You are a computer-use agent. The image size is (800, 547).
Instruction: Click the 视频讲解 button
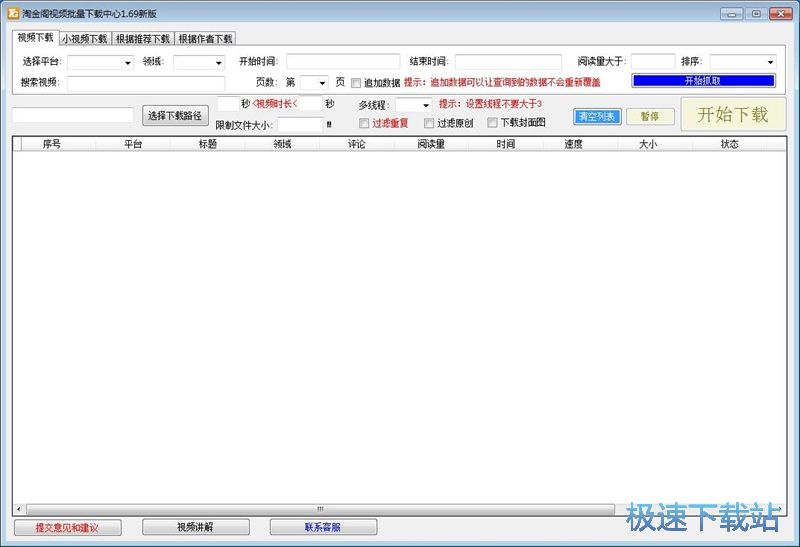[195, 527]
